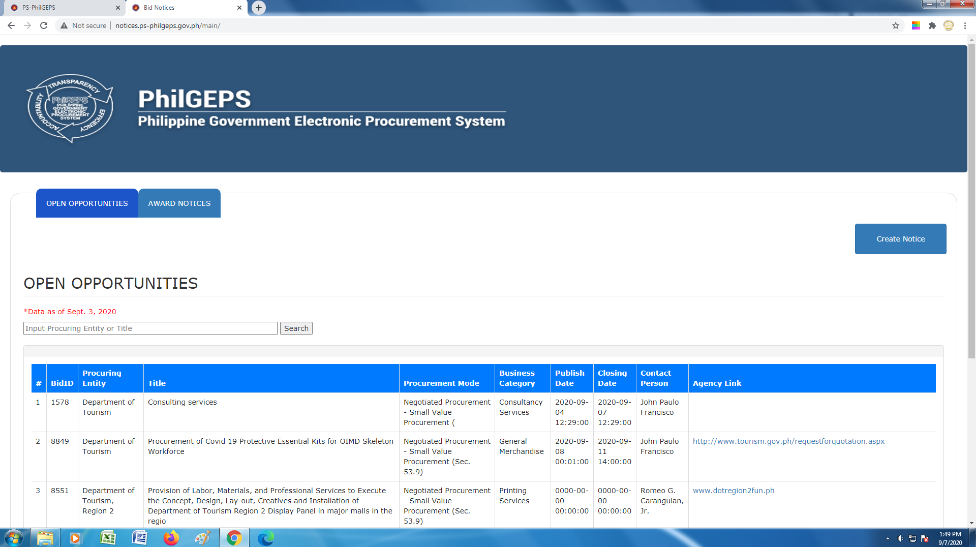
Task: Switch to the AWARD NOTICES tab
Action: 179,203
